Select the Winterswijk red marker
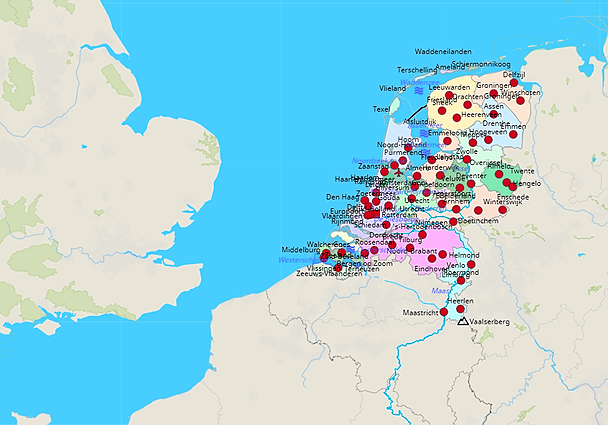 click(503, 210)
